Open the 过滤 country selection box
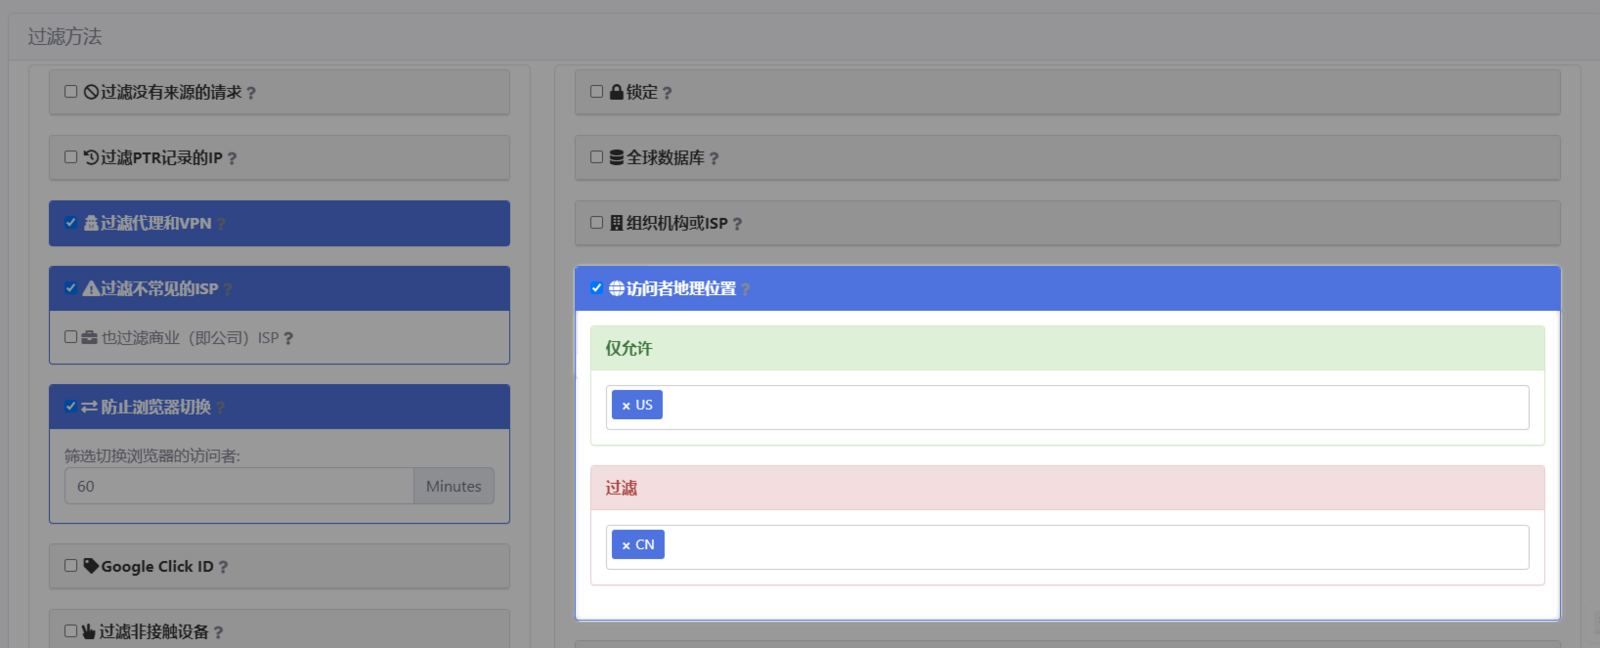 pos(1090,547)
